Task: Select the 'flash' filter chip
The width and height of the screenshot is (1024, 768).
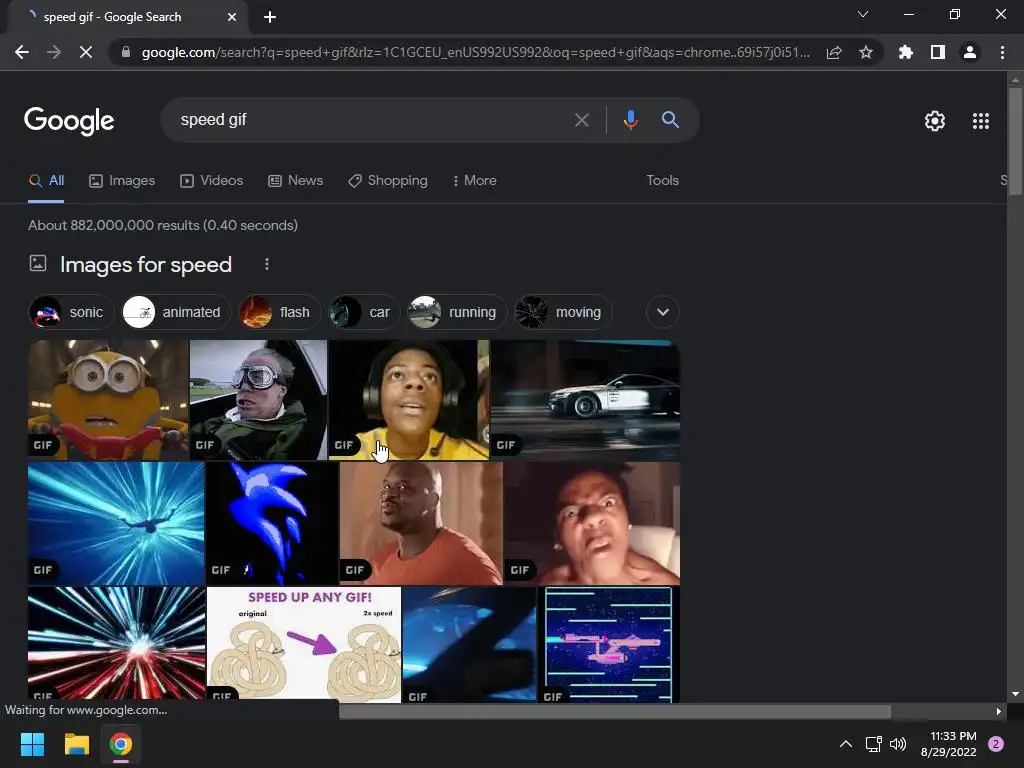Action: [x=280, y=312]
